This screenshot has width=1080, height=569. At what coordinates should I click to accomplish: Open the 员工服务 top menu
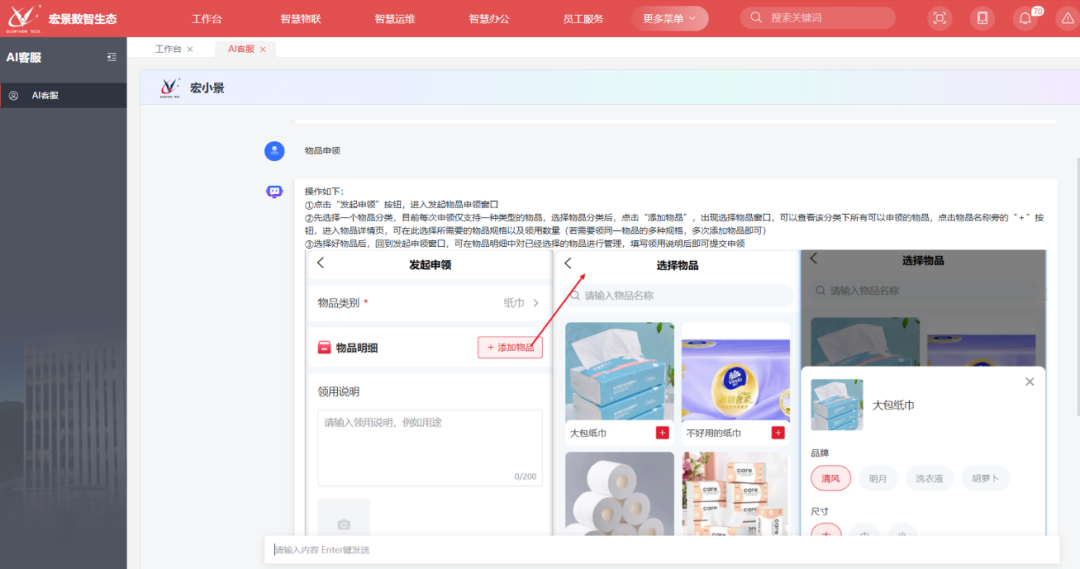[583, 19]
